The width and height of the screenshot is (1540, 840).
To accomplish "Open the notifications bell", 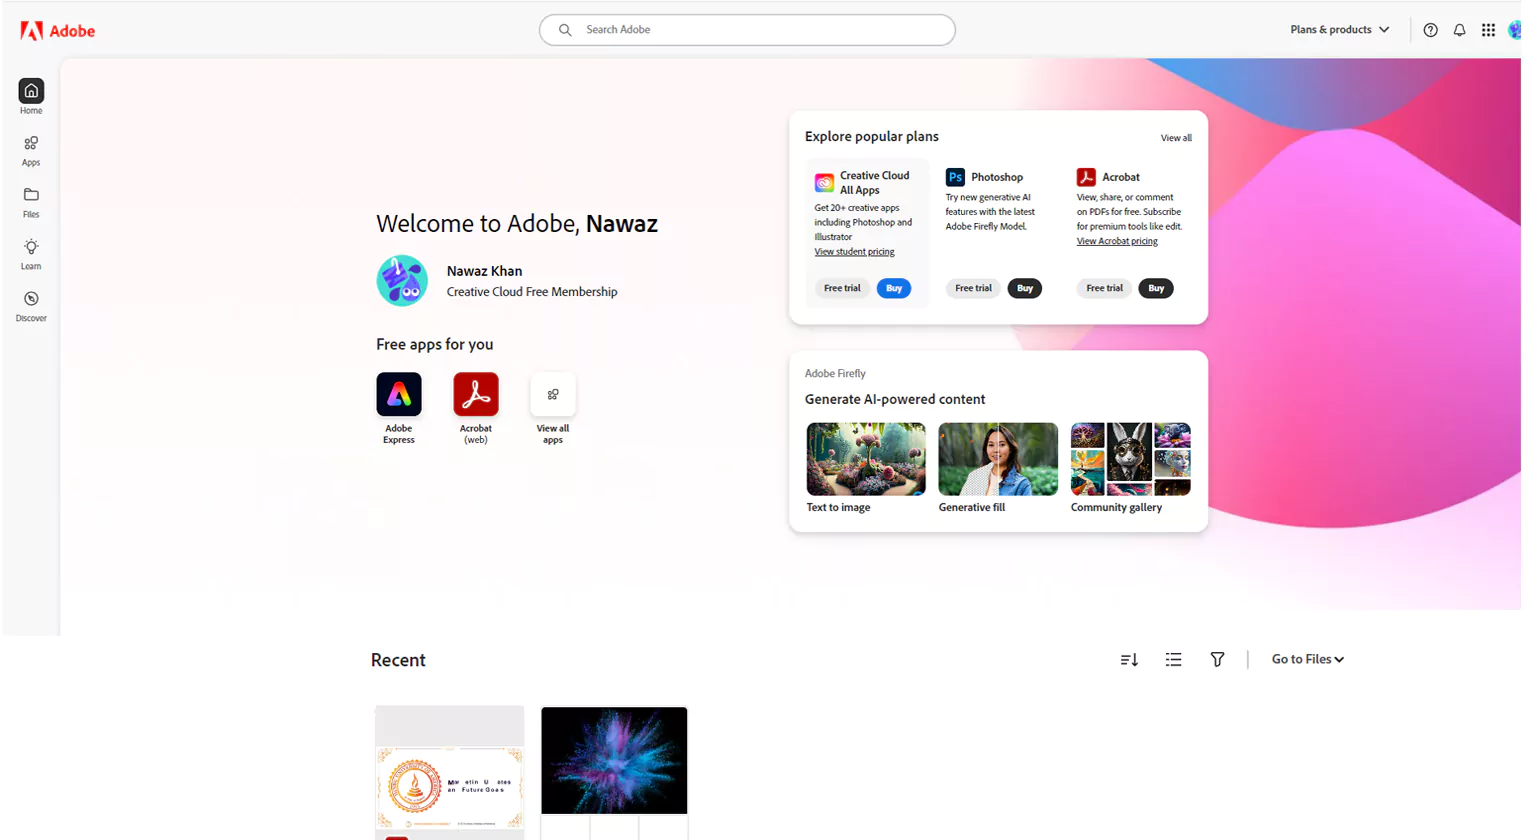I will point(1460,29).
